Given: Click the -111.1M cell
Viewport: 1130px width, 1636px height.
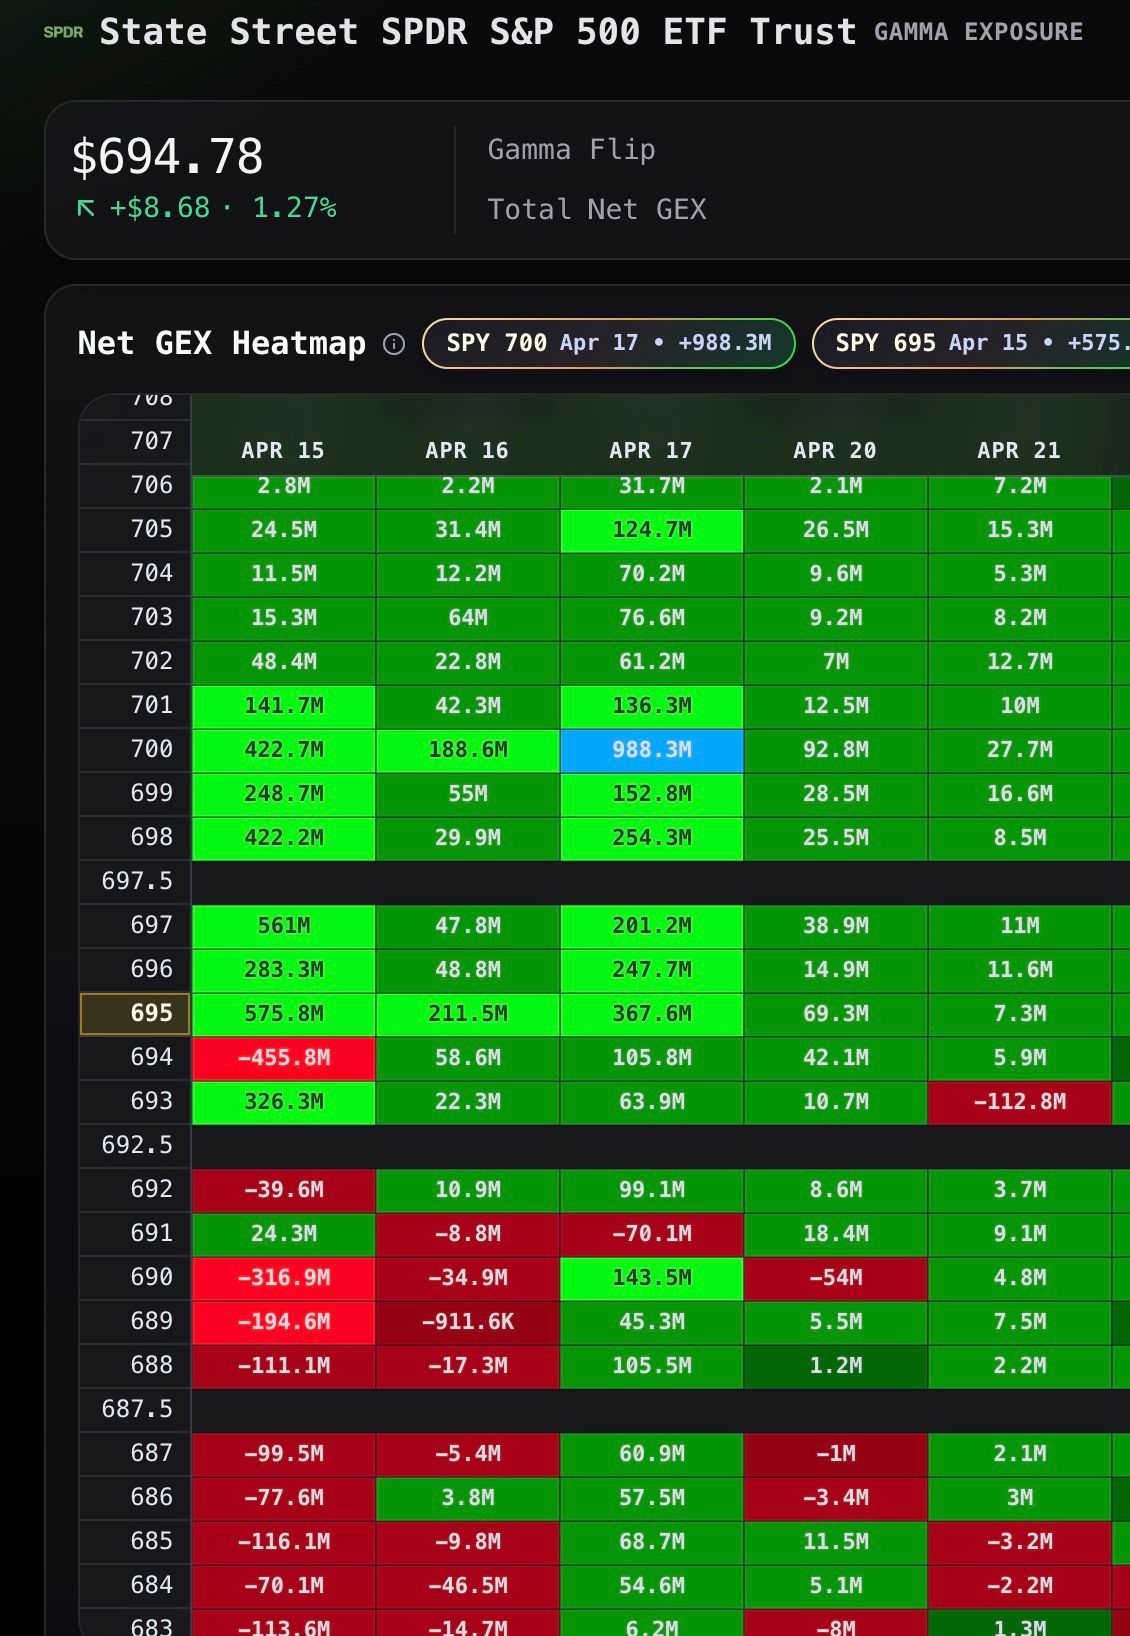Looking at the screenshot, I should (x=284, y=1366).
